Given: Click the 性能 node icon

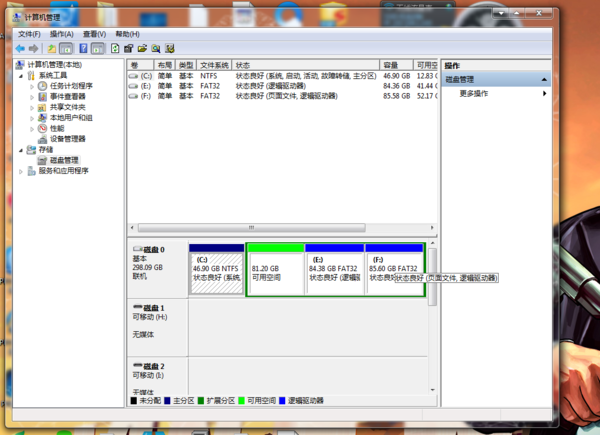Looking at the screenshot, I should point(42,128).
